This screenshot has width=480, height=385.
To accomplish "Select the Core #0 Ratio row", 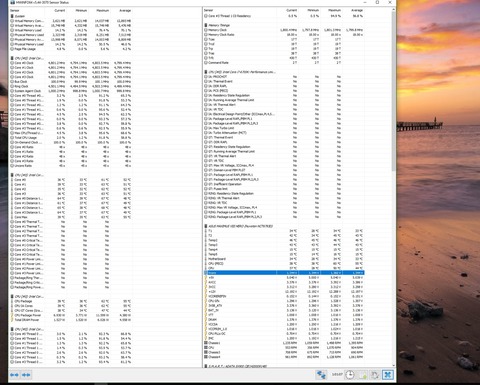I will [x=71, y=147].
